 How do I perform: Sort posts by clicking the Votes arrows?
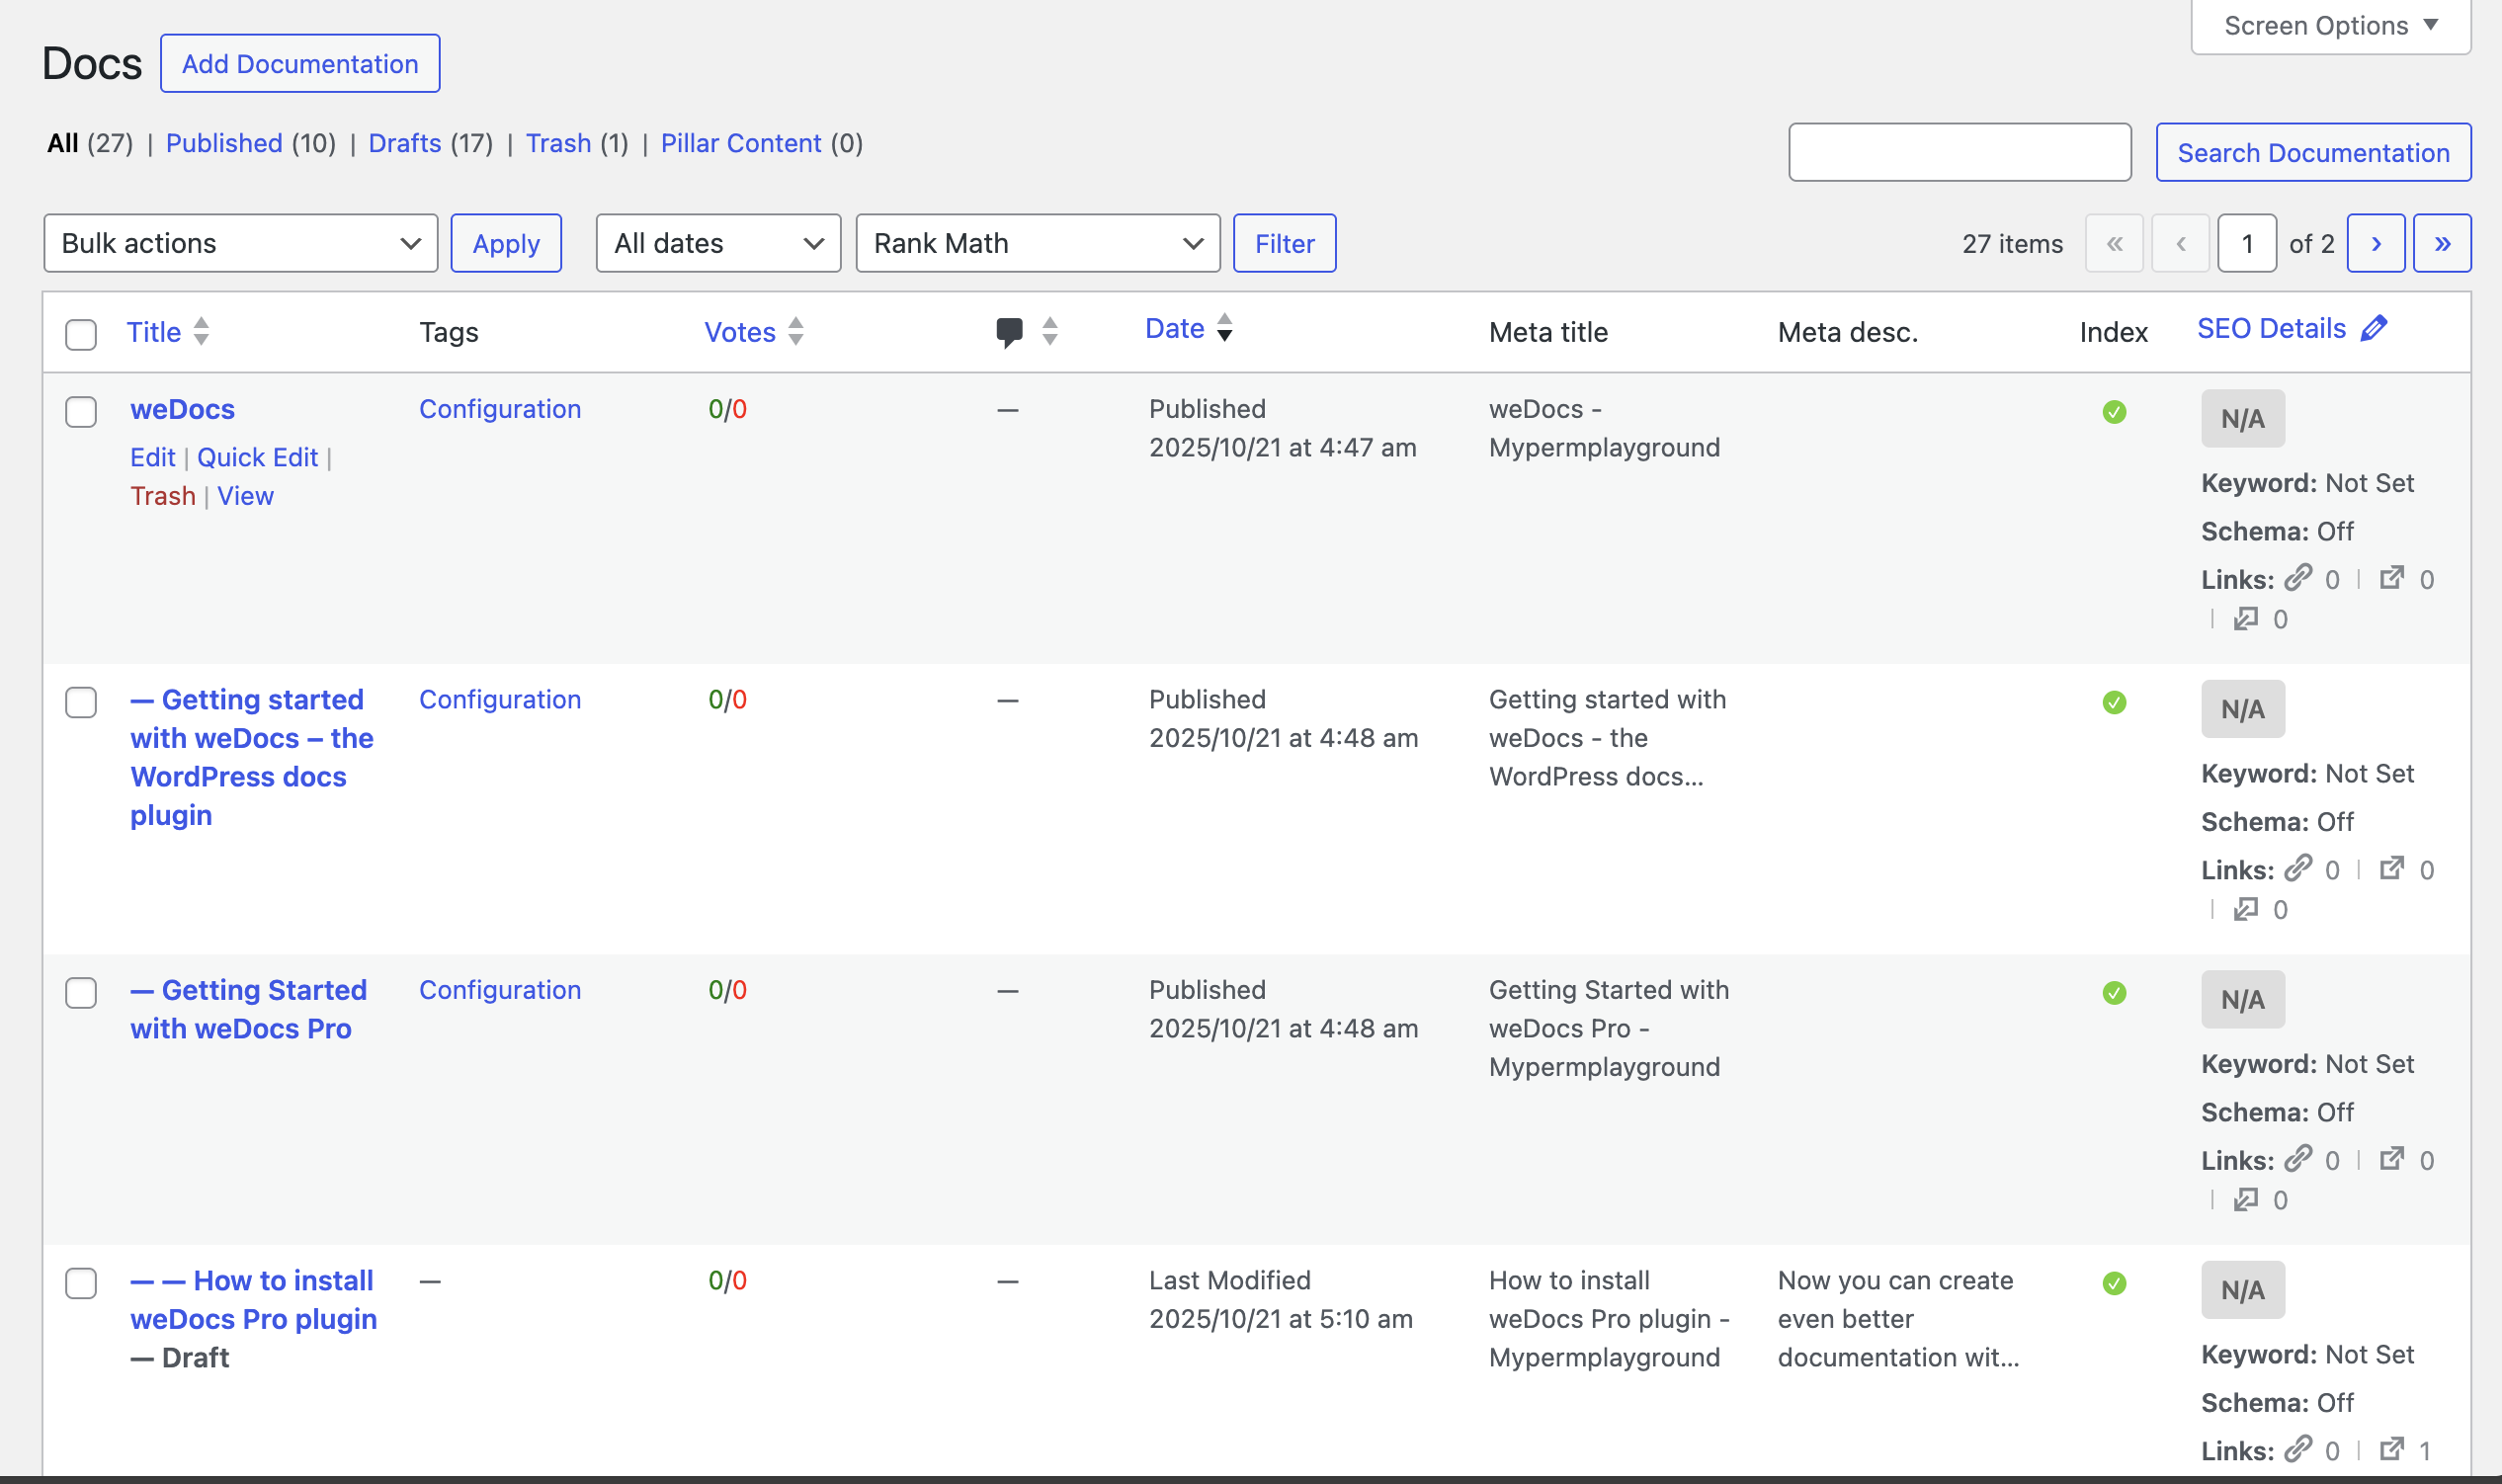point(794,331)
